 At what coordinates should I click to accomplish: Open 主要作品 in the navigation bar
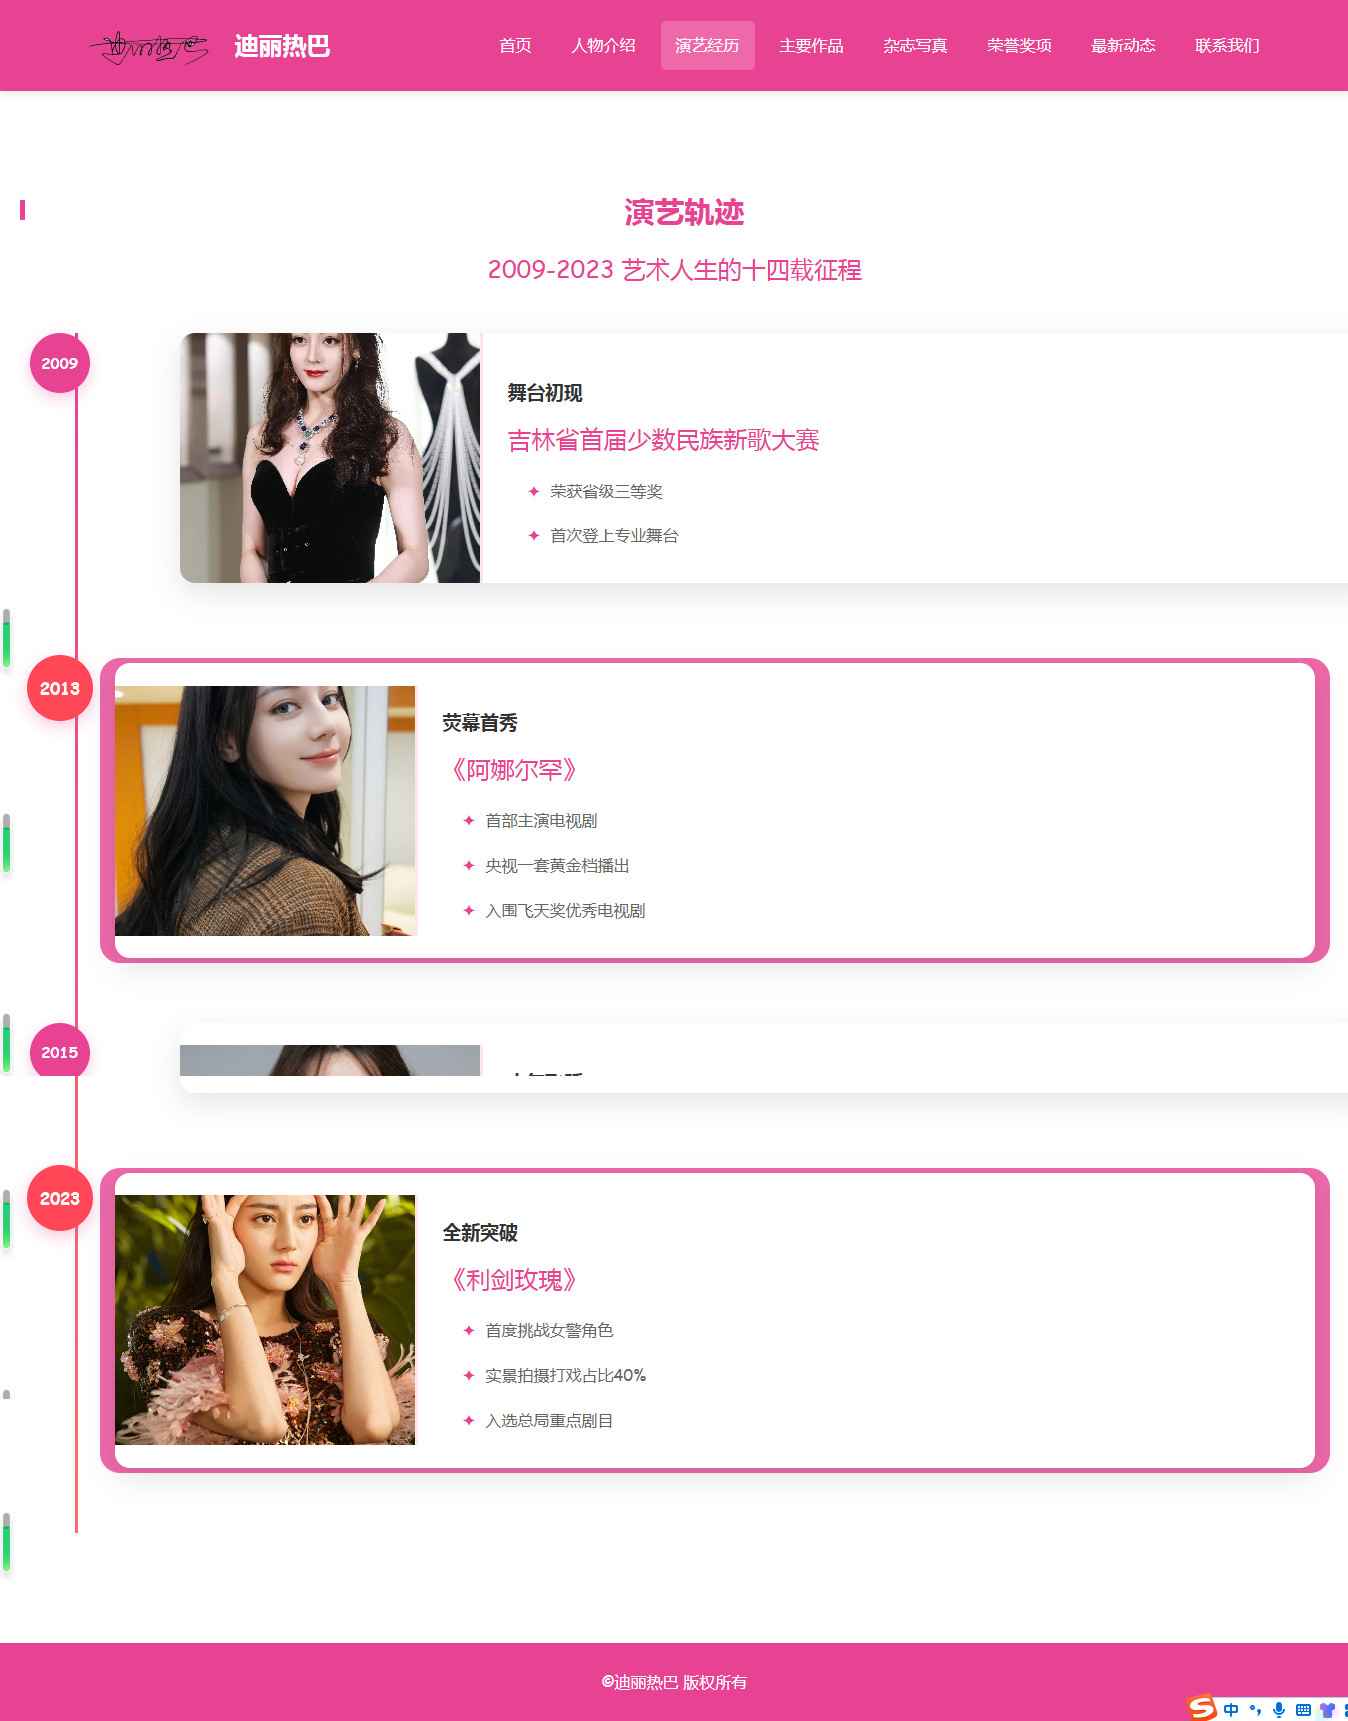811,45
